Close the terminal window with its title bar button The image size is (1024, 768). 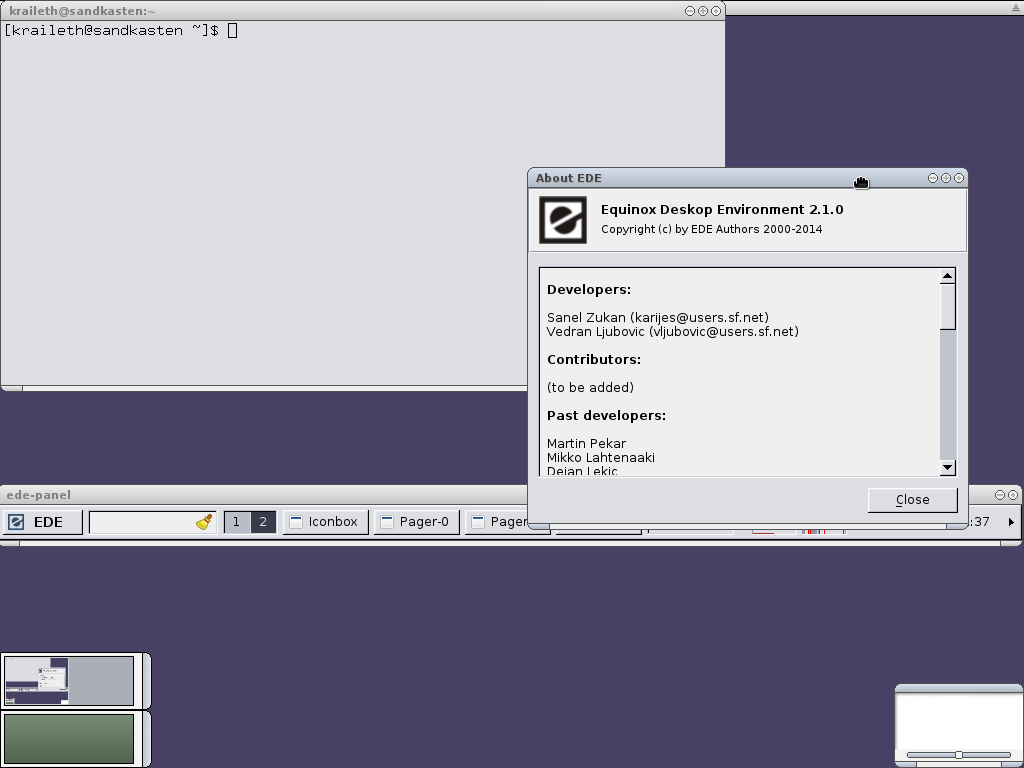(x=716, y=11)
